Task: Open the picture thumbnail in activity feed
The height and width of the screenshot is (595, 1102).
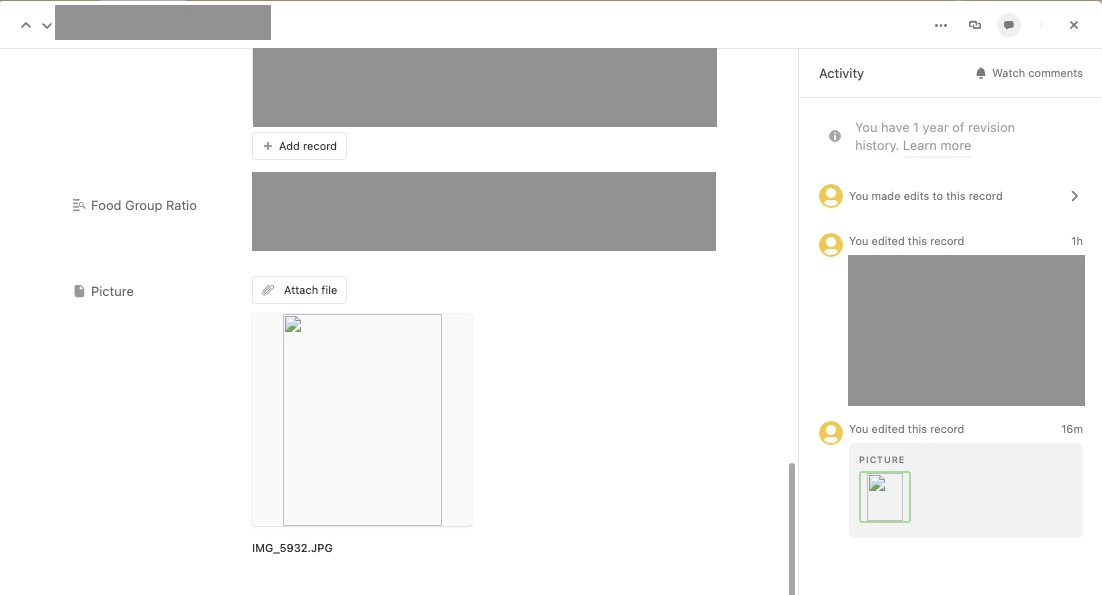Action: point(885,497)
